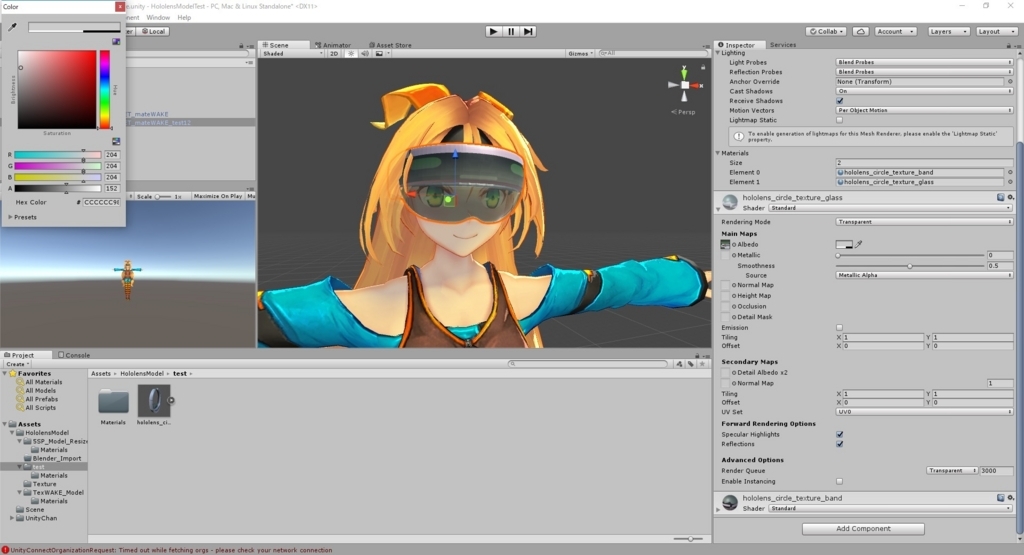Click the Pause button
The height and width of the screenshot is (555, 1024).
click(x=511, y=31)
